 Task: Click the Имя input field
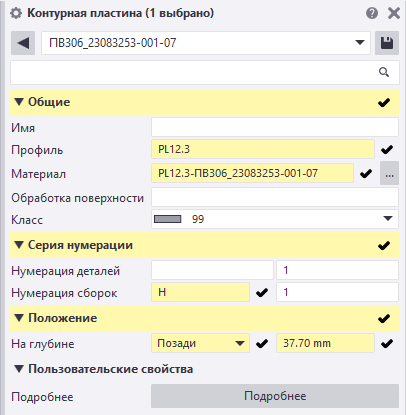tap(275, 127)
